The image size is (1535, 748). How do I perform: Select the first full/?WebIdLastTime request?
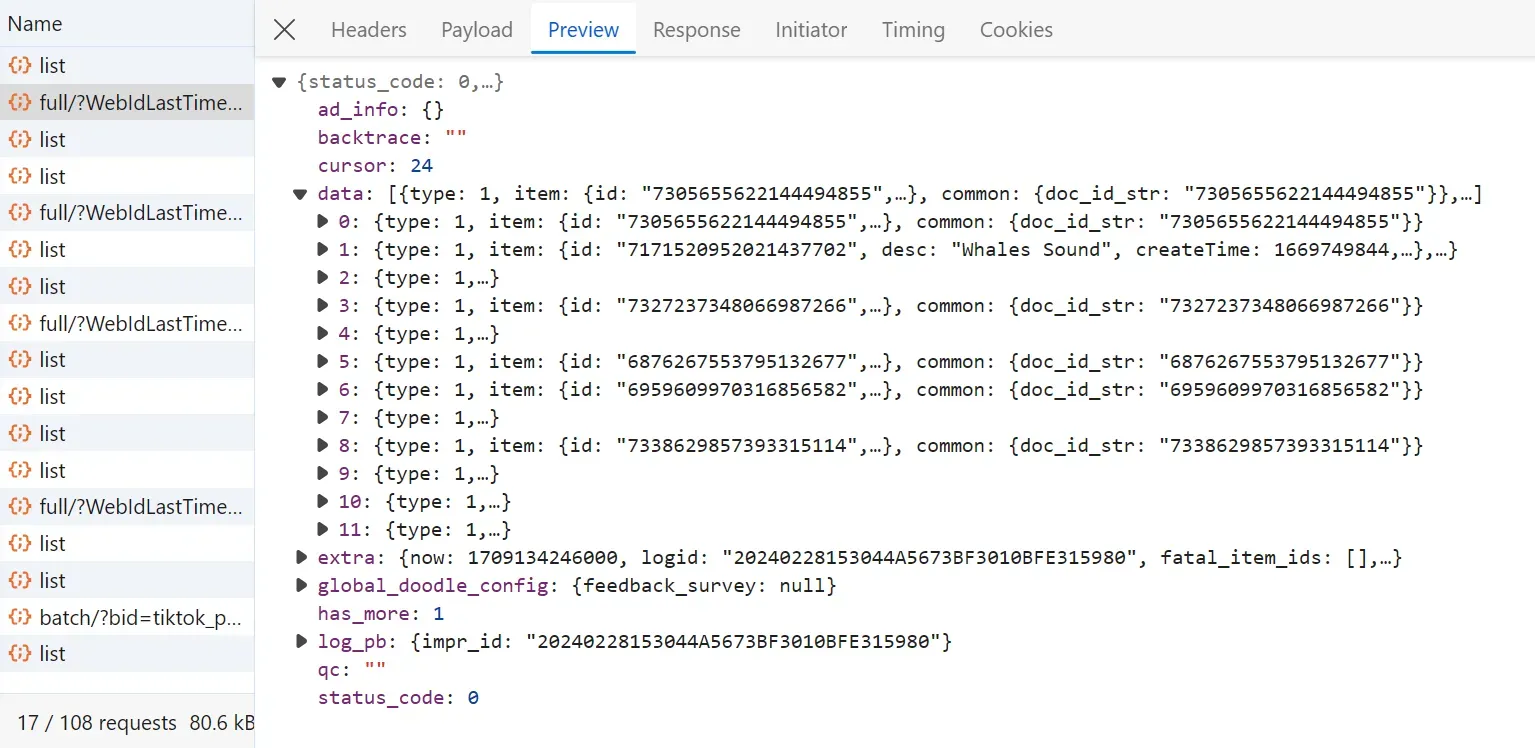coord(128,101)
